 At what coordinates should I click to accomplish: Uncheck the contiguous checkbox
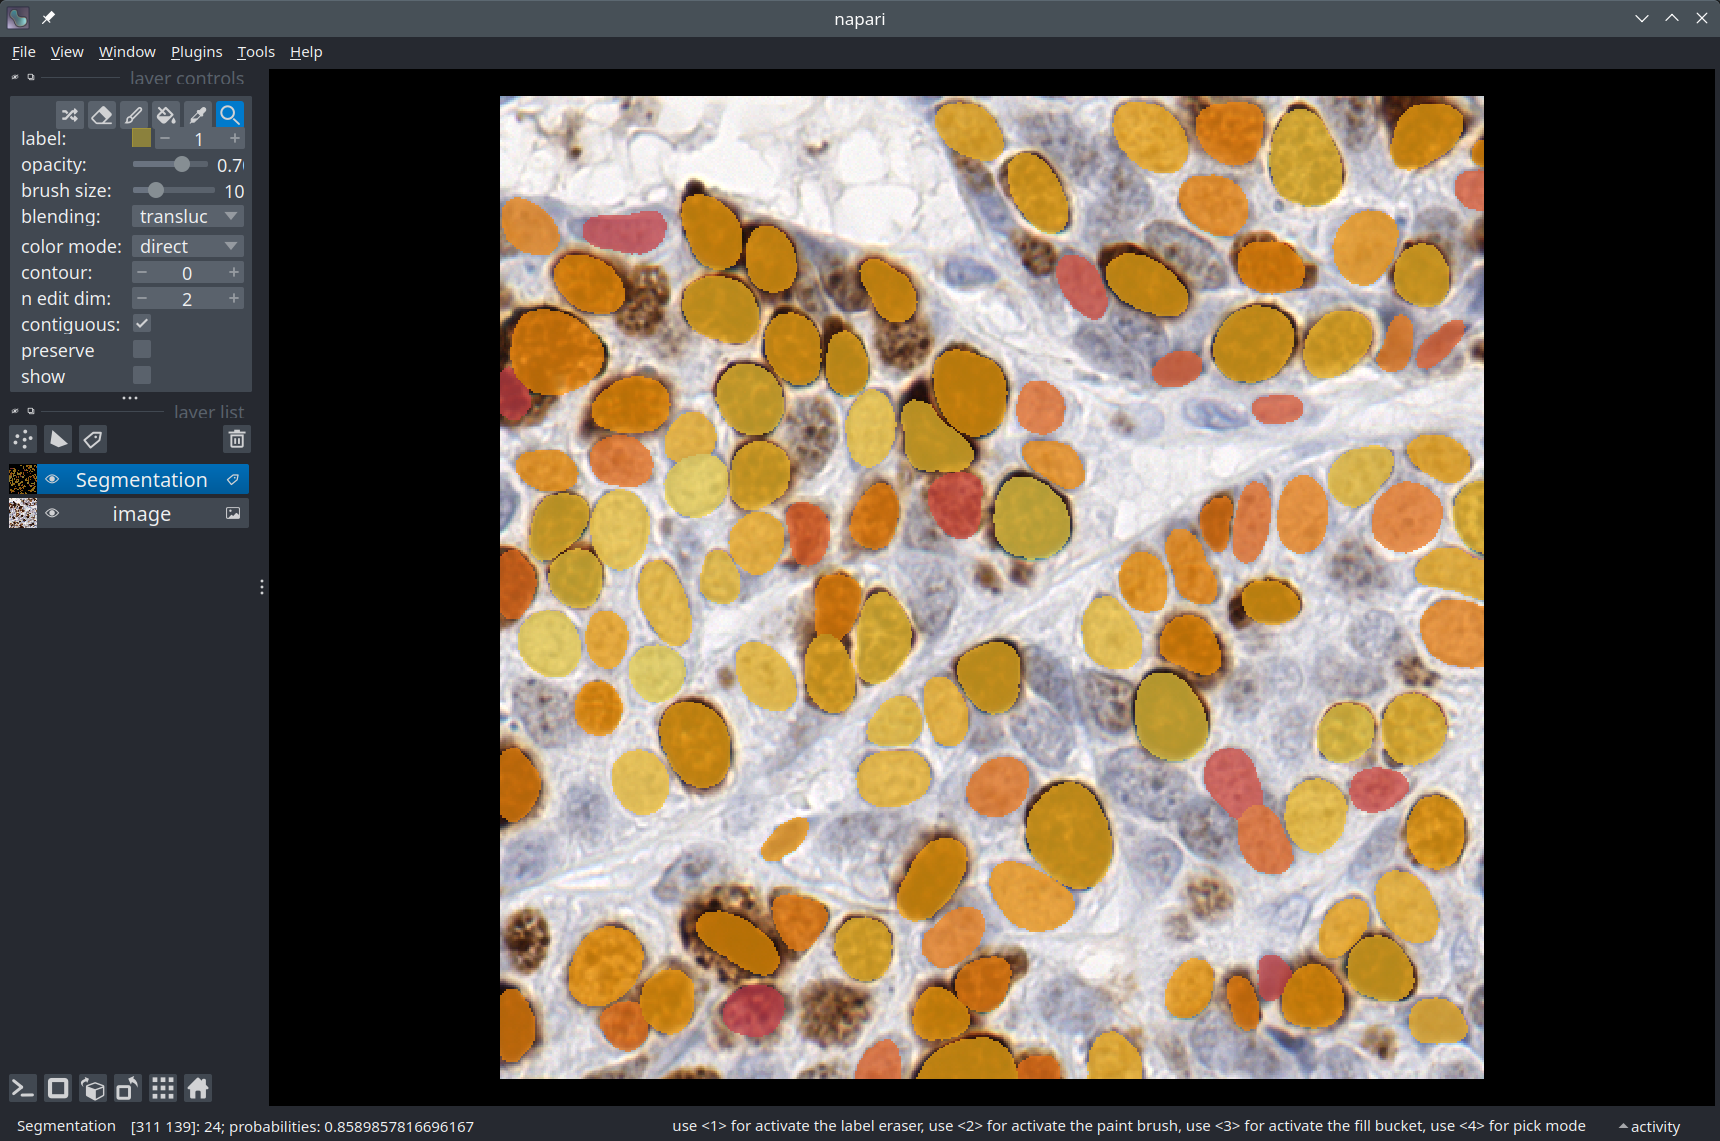[142, 324]
